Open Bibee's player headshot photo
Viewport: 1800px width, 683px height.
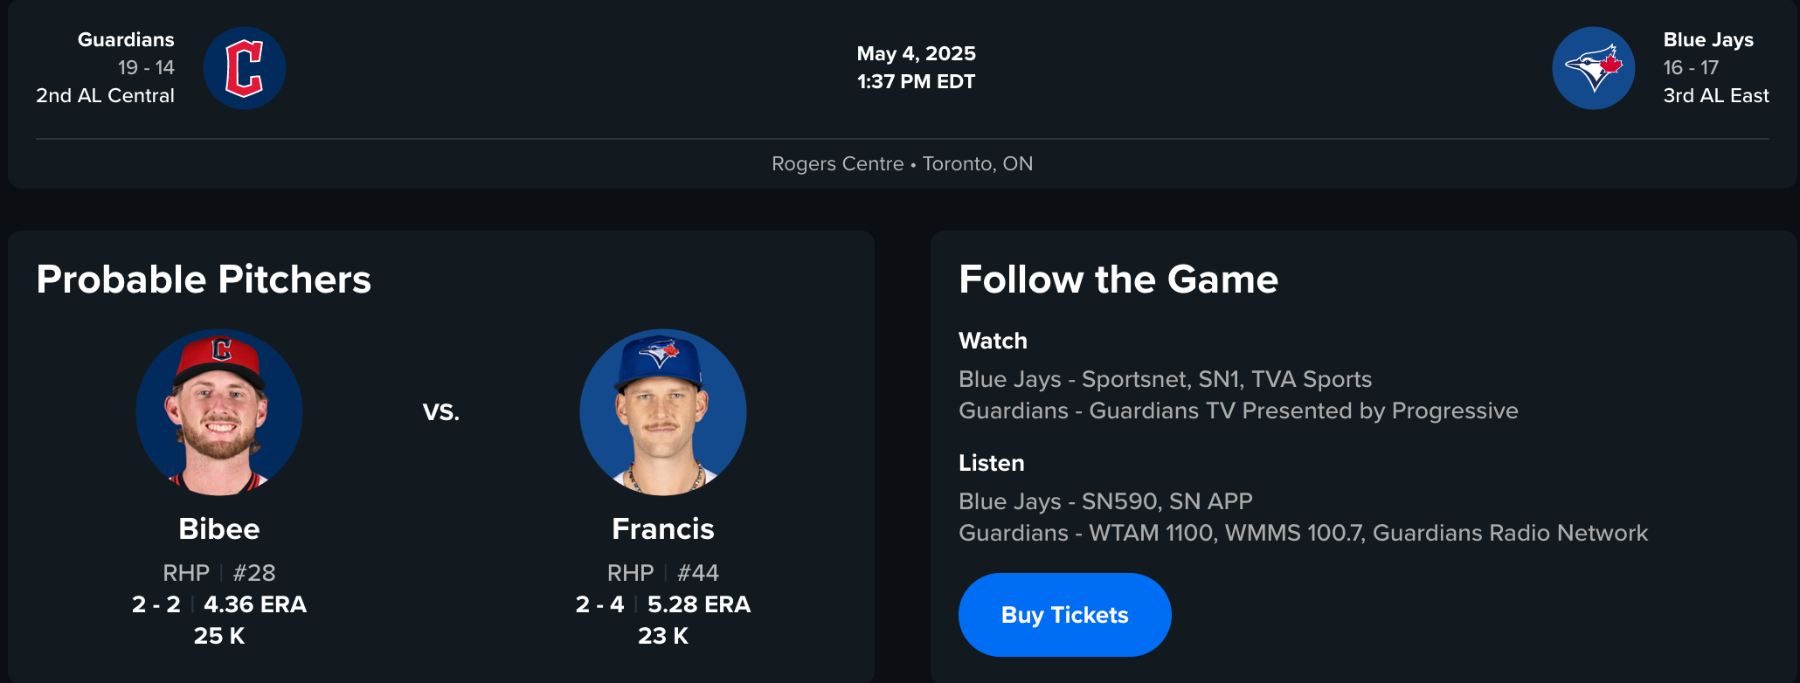219,412
